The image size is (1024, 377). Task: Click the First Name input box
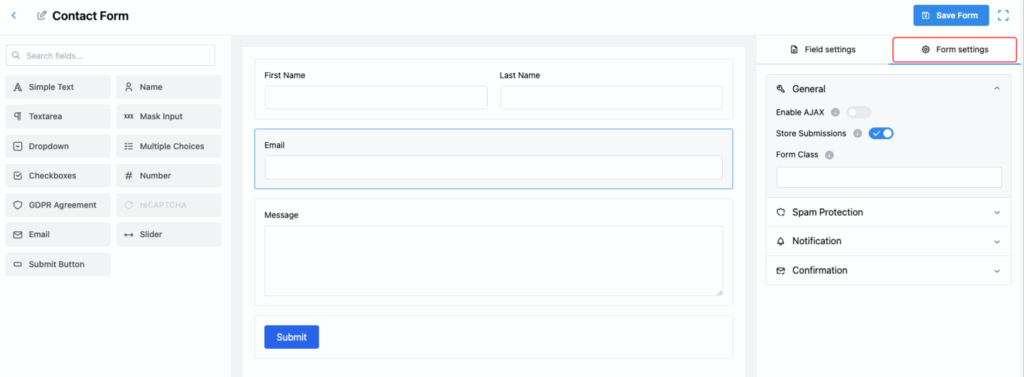coord(376,97)
